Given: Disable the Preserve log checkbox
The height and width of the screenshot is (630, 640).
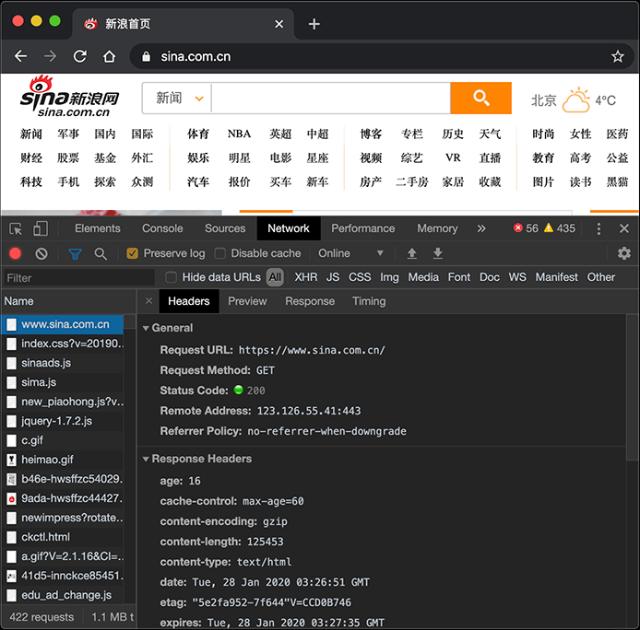Looking at the screenshot, I should click(132, 254).
